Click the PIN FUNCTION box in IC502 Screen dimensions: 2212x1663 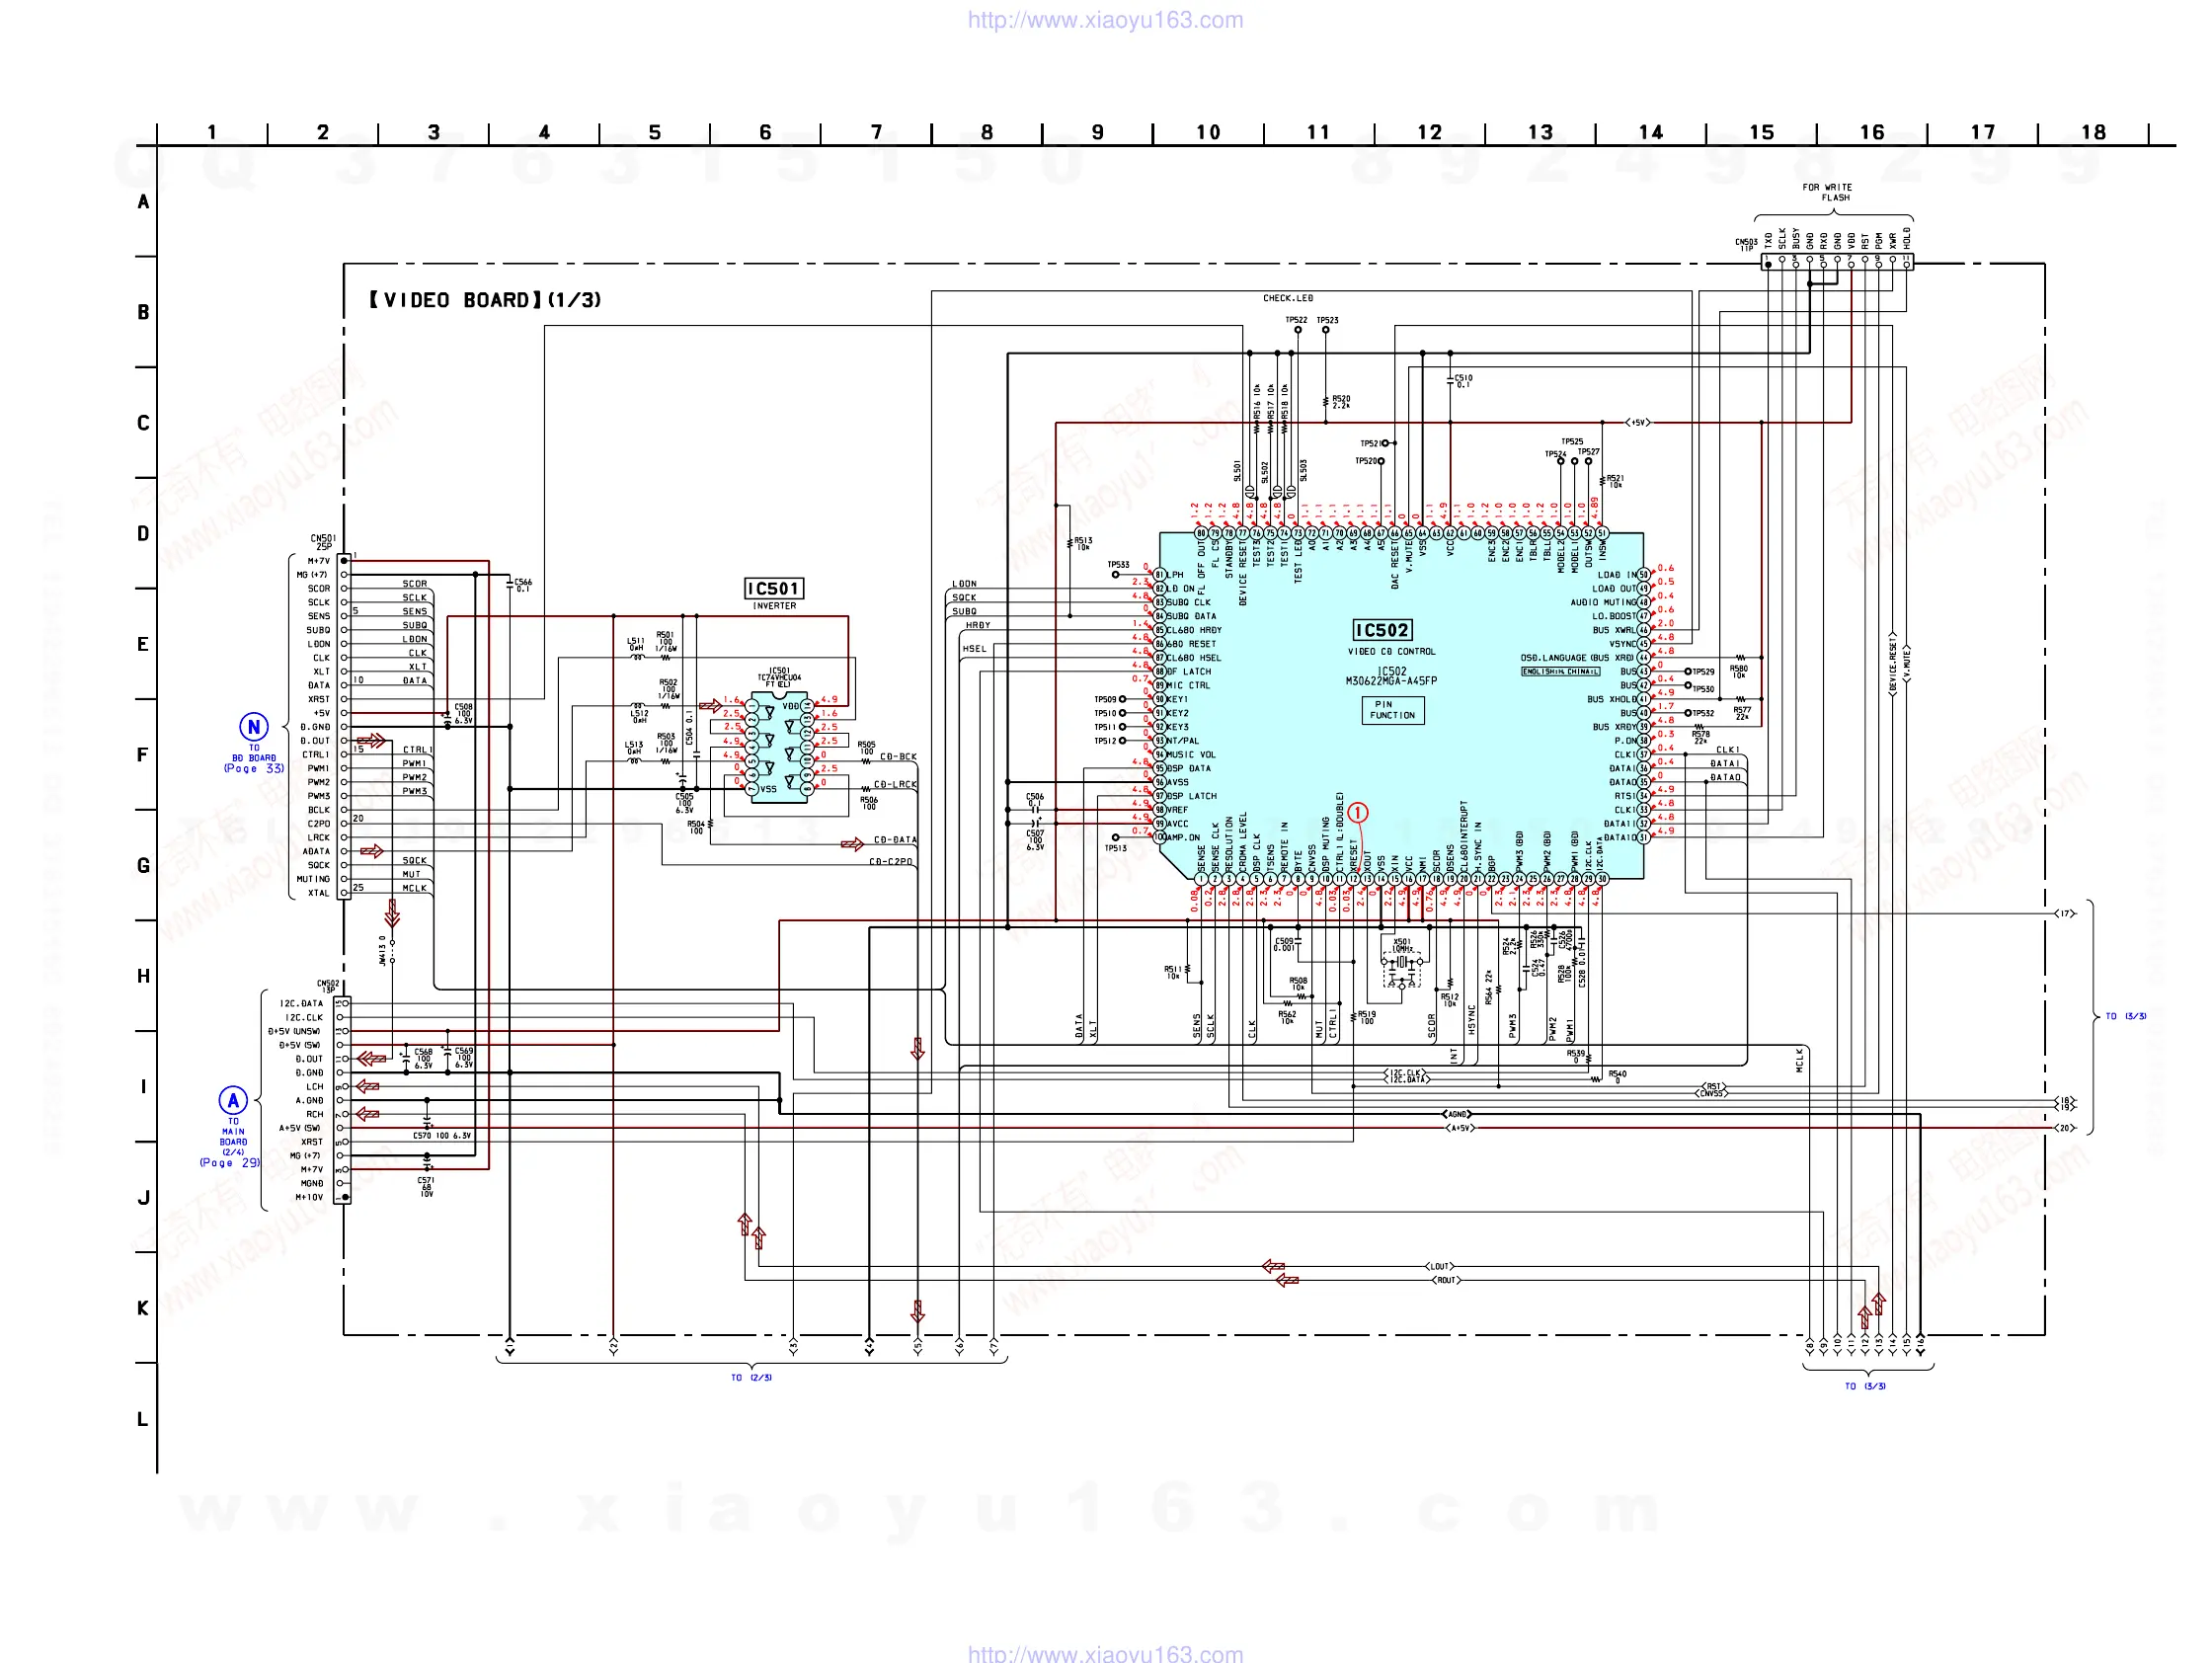(x=1393, y=710)
